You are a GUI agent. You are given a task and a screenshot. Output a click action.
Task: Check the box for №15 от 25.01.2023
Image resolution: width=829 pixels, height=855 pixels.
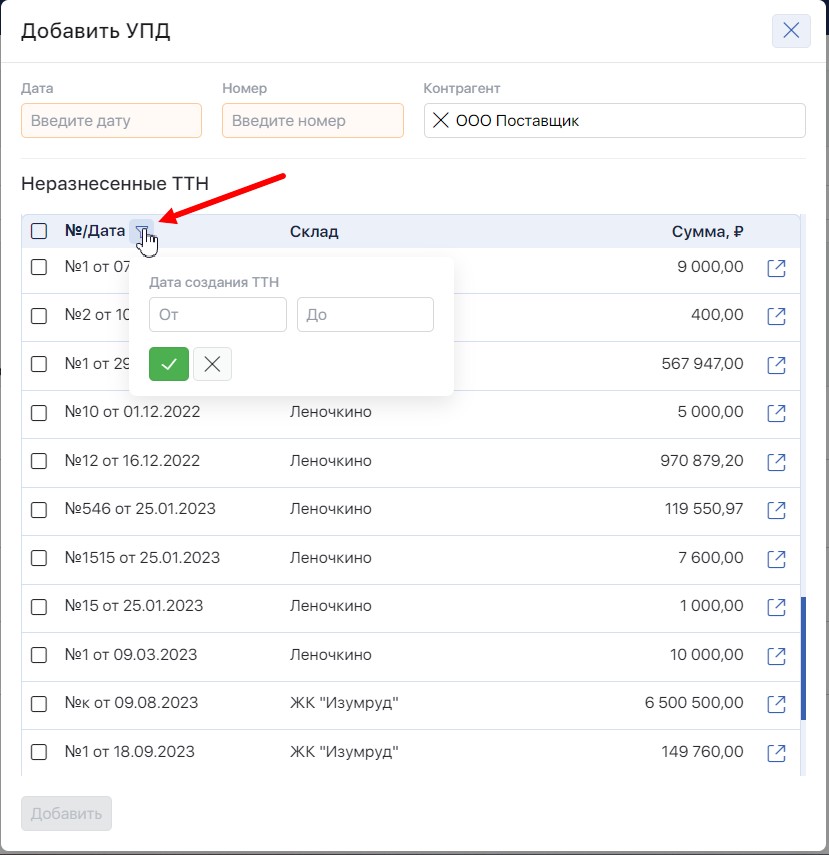(x=39, y=607)
